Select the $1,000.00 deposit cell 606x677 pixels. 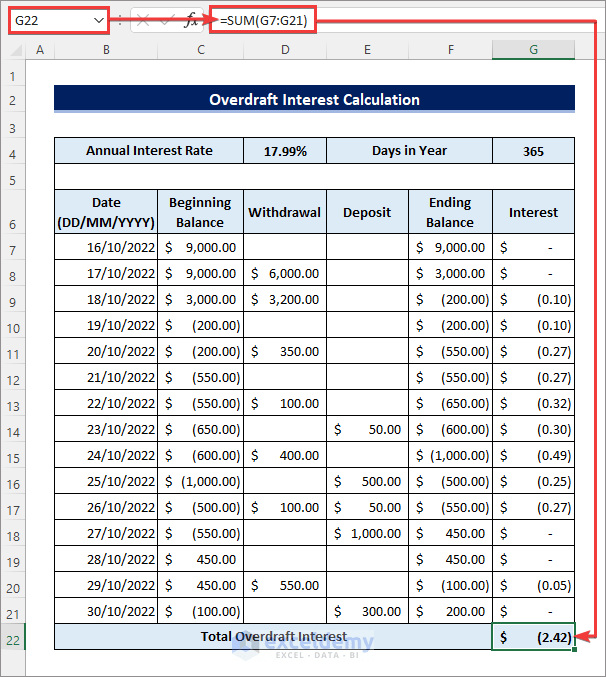(367, 533)
